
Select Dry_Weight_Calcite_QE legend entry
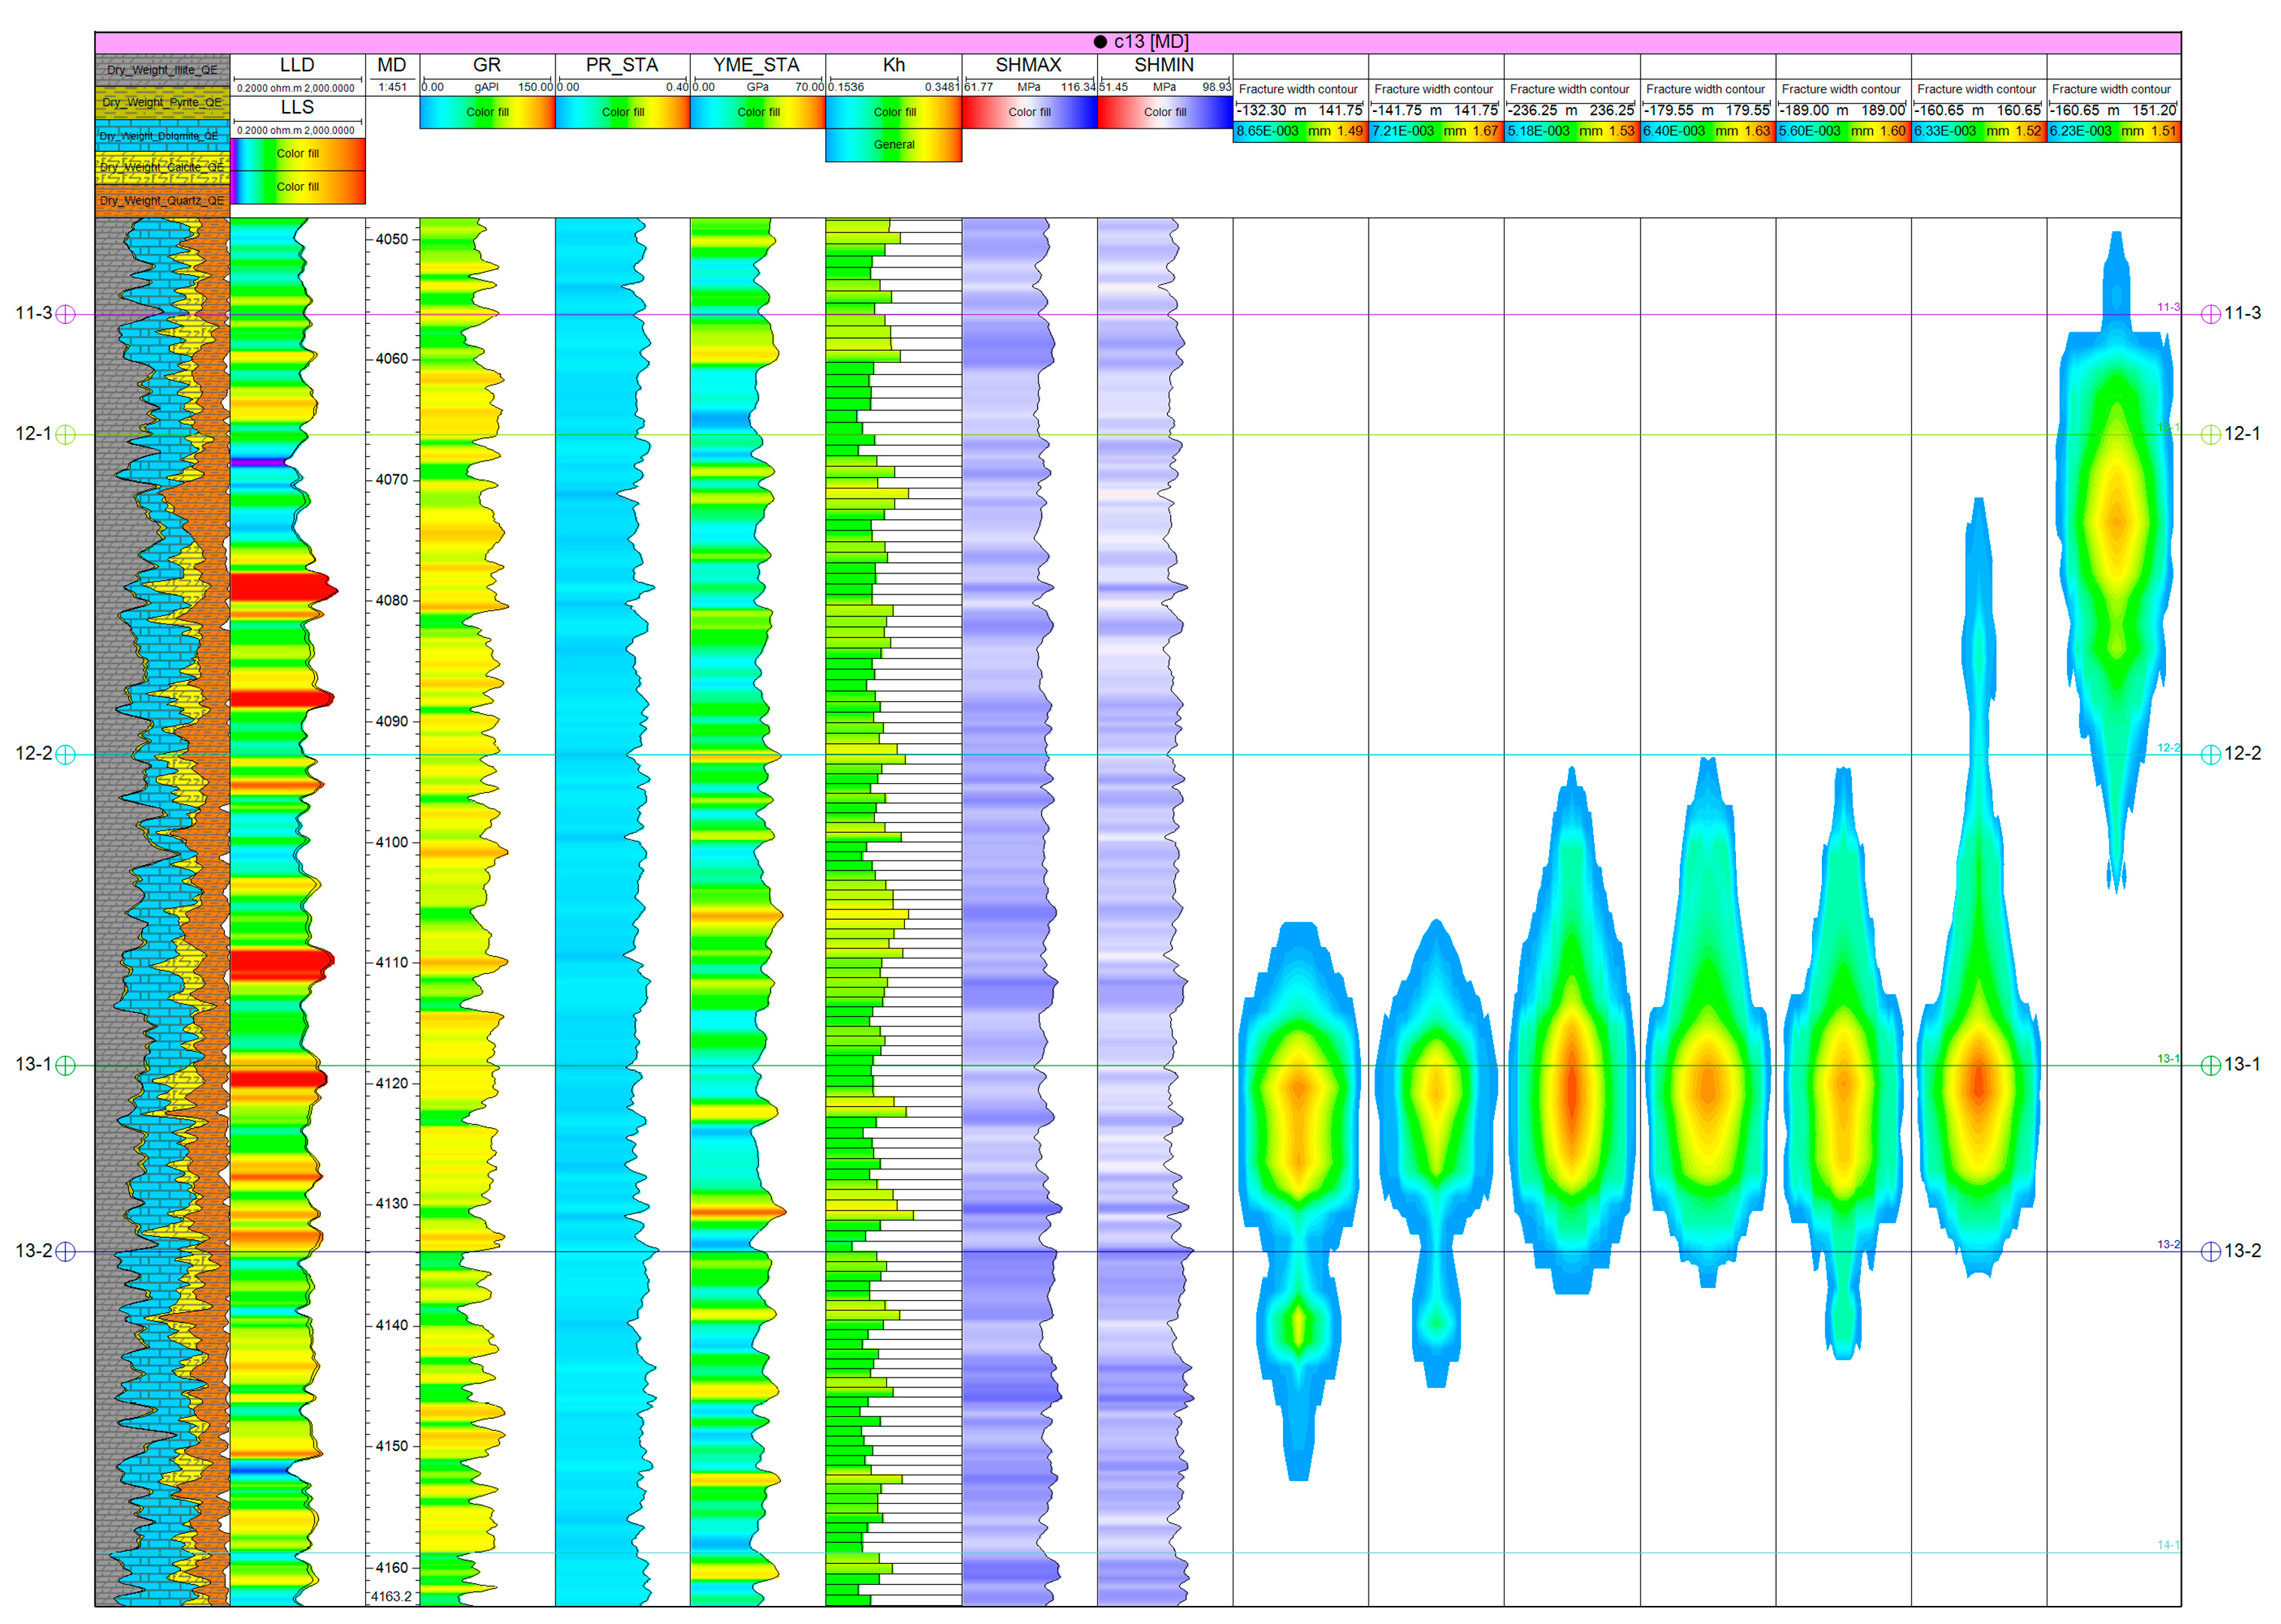pyautogui.click(x=162, y=168)
